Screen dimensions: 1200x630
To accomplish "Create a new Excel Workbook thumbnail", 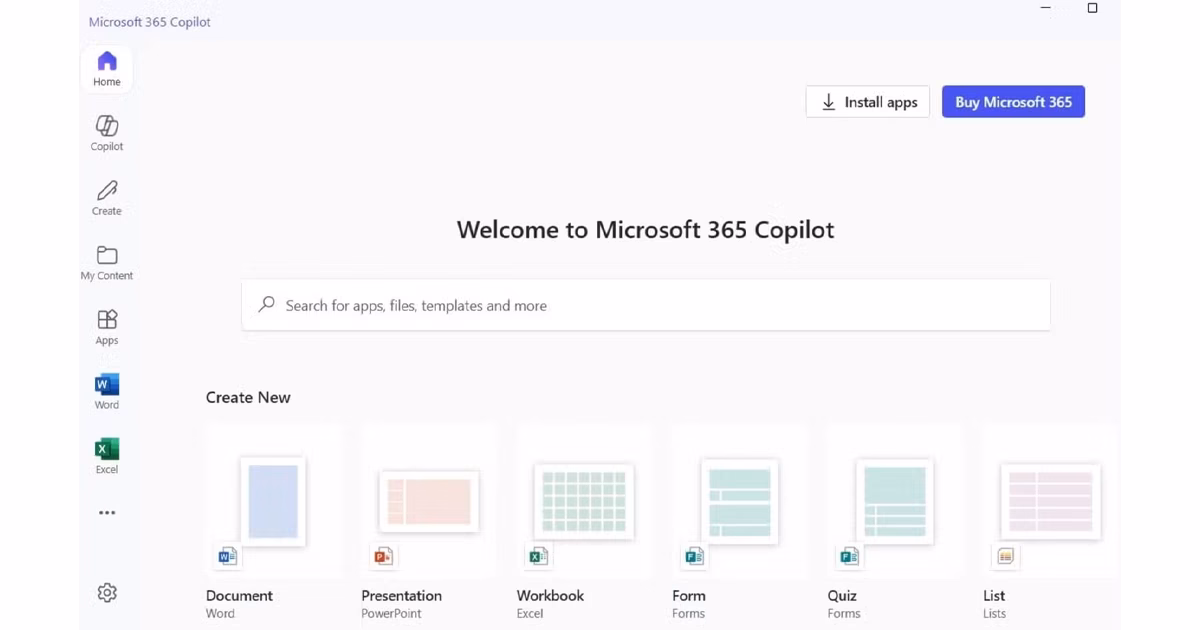I will (x=584, y=500).
